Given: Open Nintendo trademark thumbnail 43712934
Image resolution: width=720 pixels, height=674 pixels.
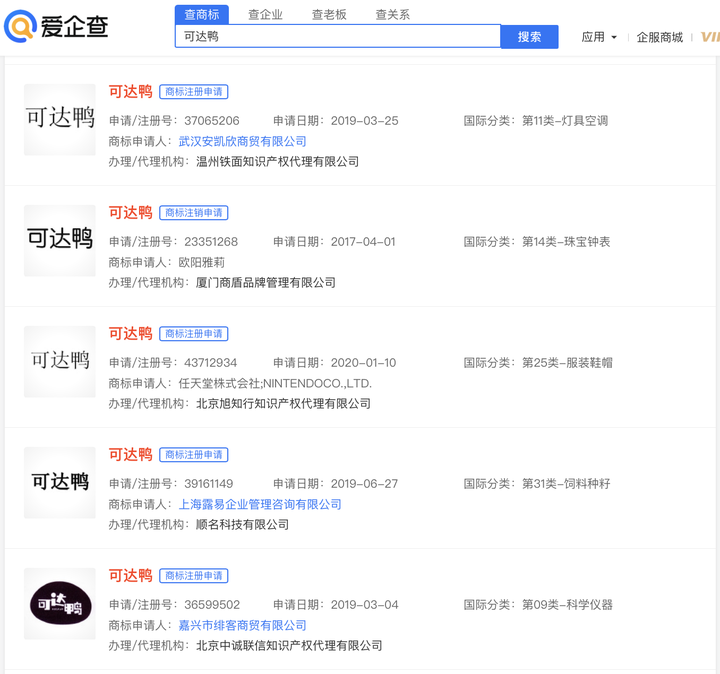Looking at the screenshot, I should point(60,361).
